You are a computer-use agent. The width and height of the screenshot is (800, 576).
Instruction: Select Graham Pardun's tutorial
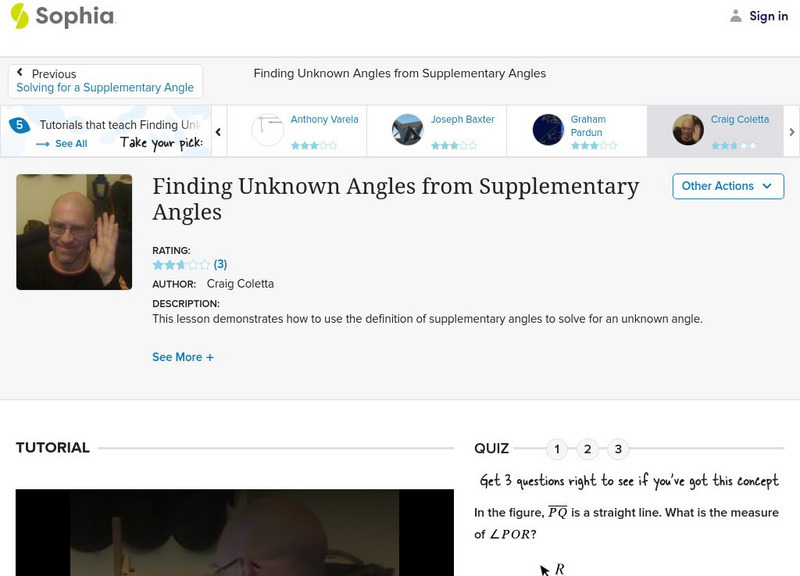click(x=577, y=131)
